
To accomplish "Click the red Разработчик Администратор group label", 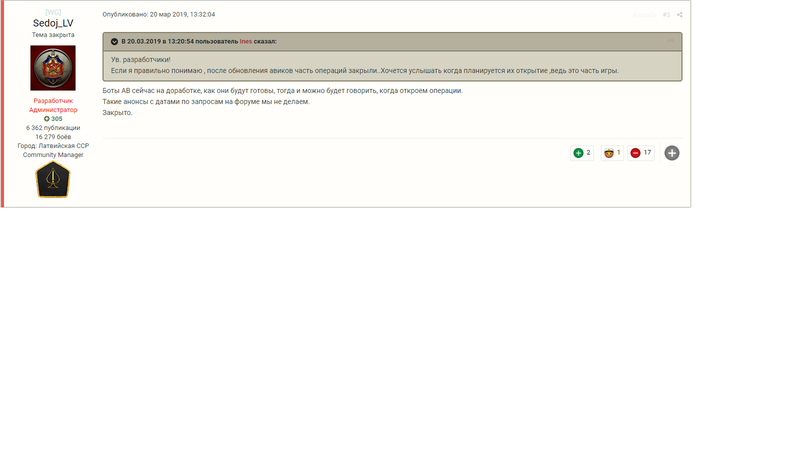I will (x=53, y=105).
